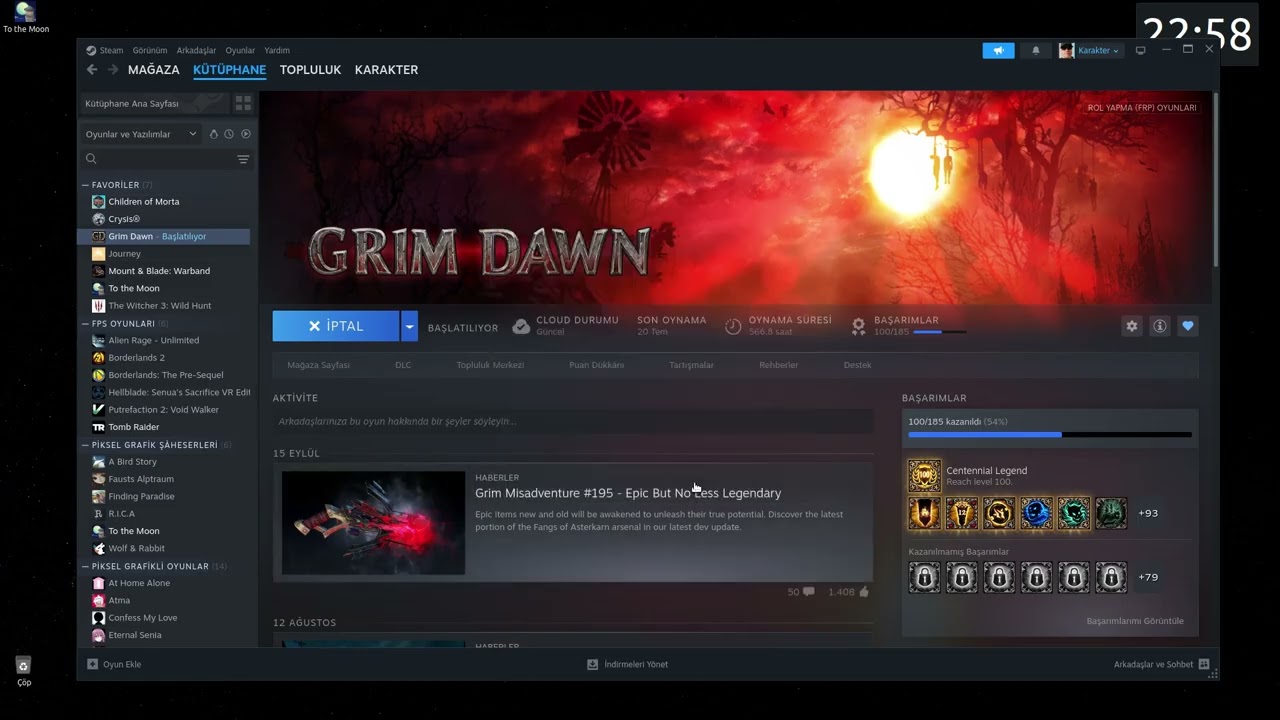Click the last green achievement icon
Viewport: 1280px width, 720px height.
(x=1111, y=513)
